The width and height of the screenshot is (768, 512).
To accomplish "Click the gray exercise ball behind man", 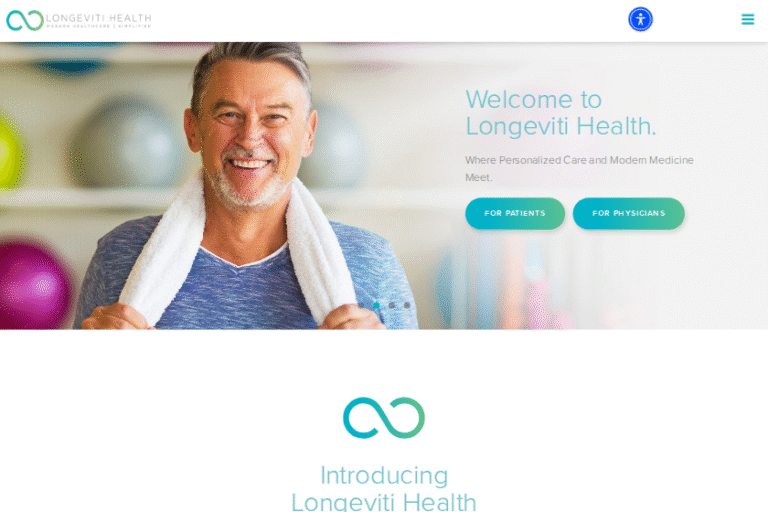I will (x=128, y=142).
